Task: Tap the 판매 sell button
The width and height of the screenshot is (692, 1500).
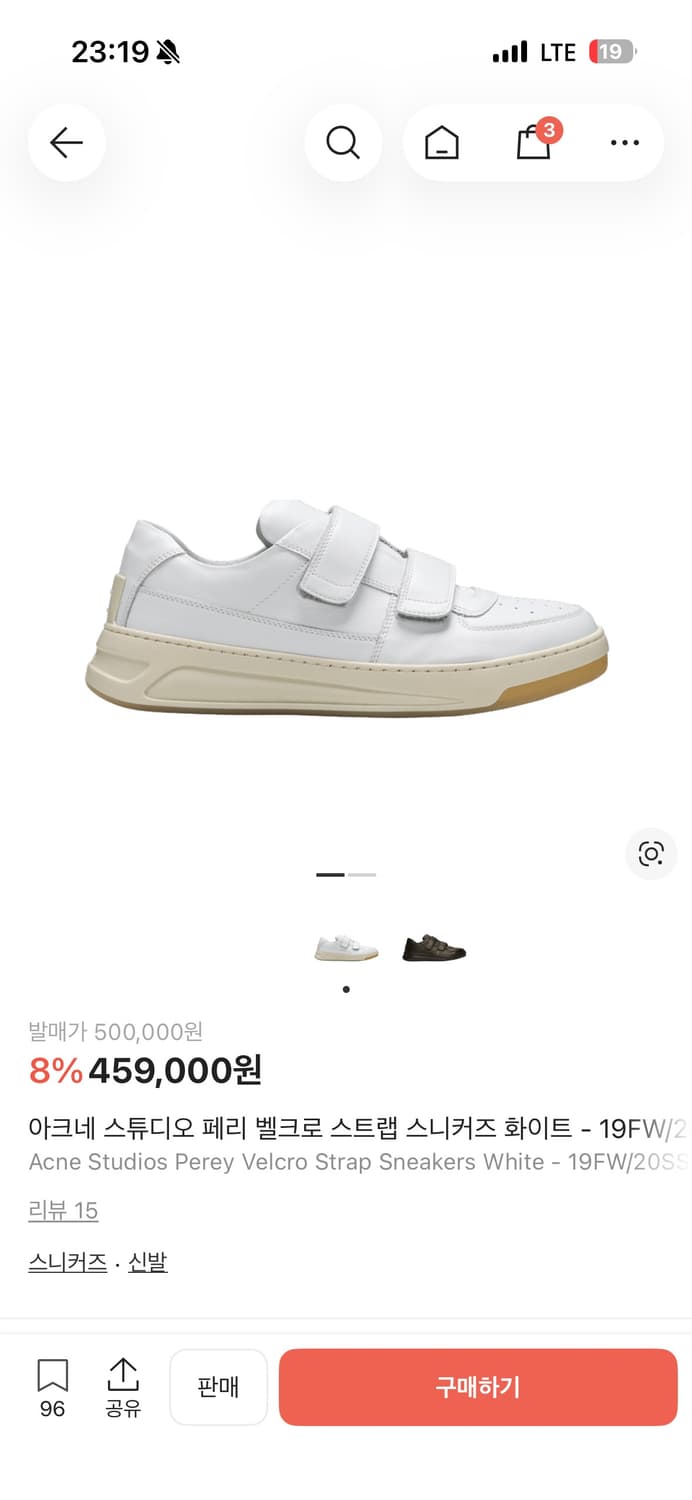Action: [218, 1387]
